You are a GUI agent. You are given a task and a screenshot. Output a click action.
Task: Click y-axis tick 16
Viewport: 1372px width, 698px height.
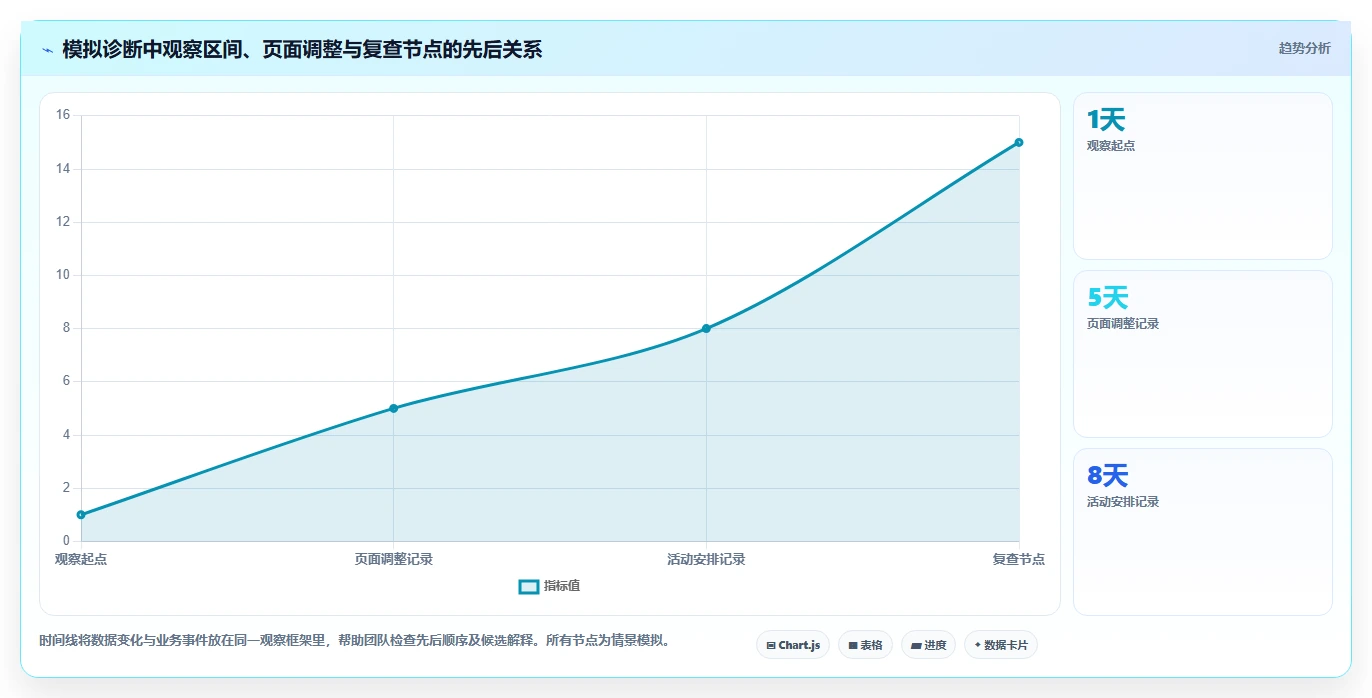click(62, 115)
